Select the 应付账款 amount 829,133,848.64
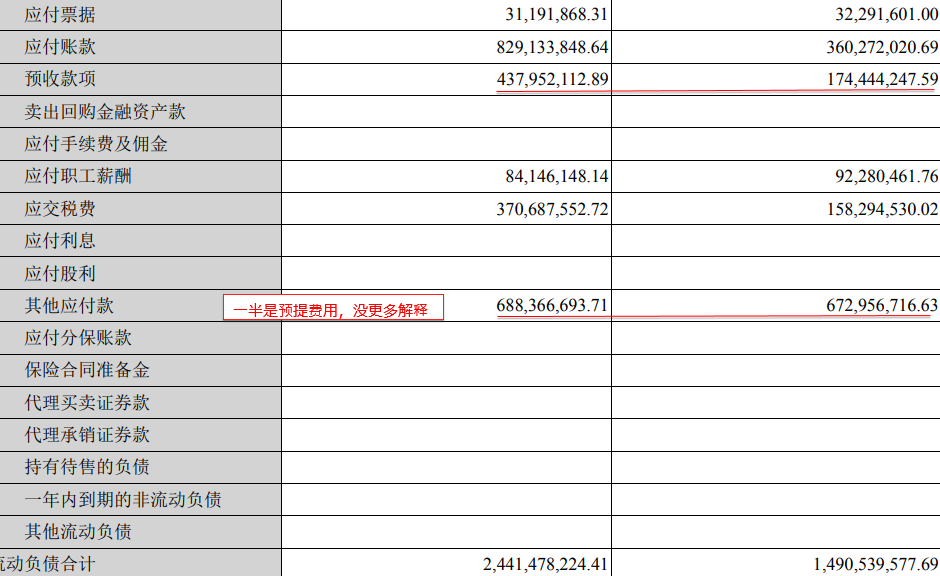The height and width of the screenshot is (576, 940). tap(552, 47)
